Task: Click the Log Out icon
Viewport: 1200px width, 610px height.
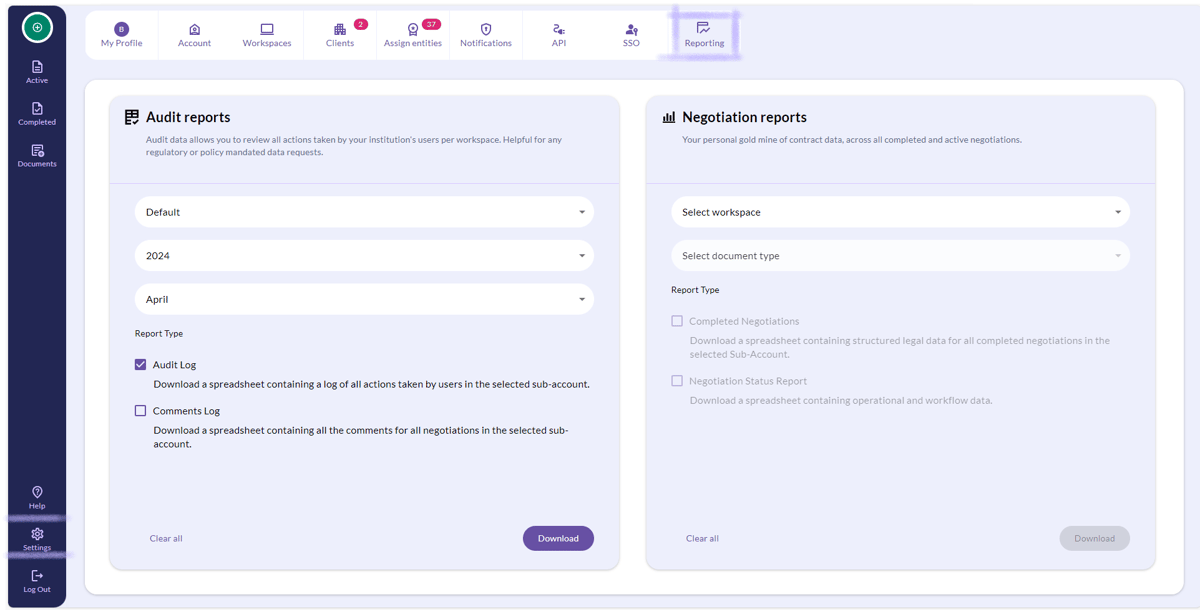Action: (x=37, y=576)
